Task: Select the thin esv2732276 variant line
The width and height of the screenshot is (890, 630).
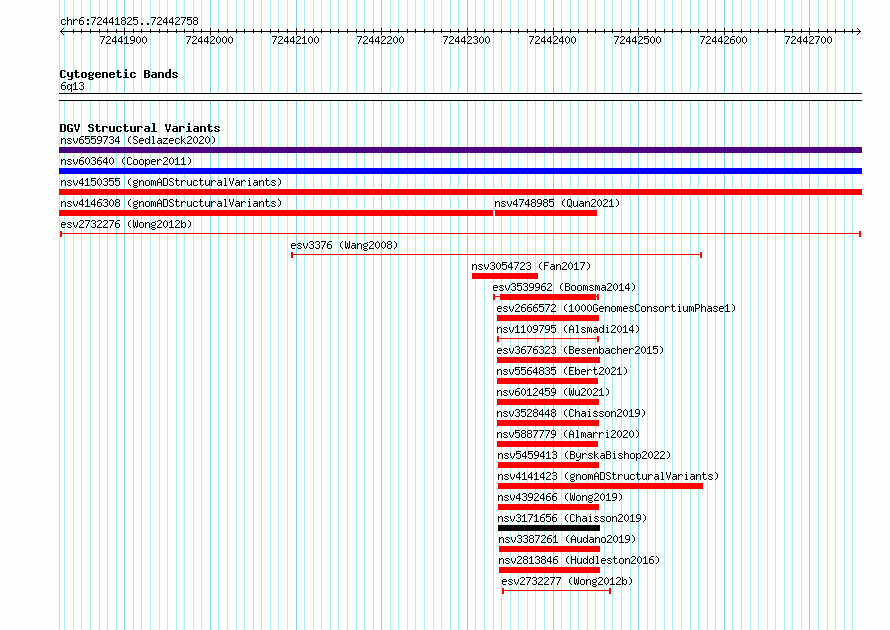Action: click(460, 234)
